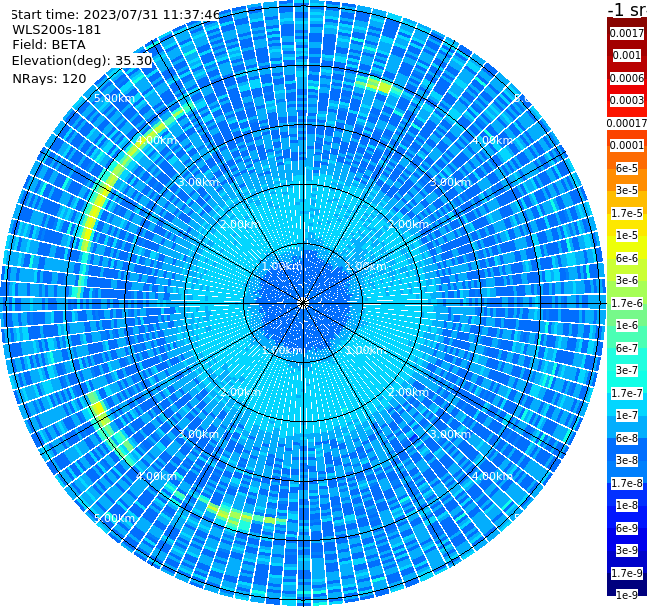Click the 1e-8 color scale label

click(627, 505)
